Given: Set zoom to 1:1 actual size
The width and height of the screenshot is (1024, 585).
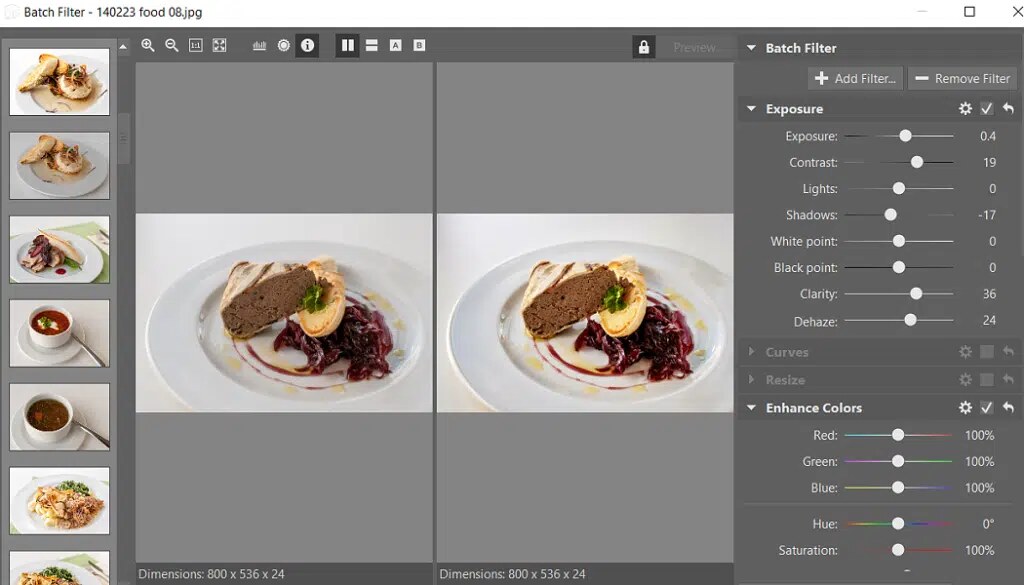Looking at the screenshot, I should (x=195, y=45).
